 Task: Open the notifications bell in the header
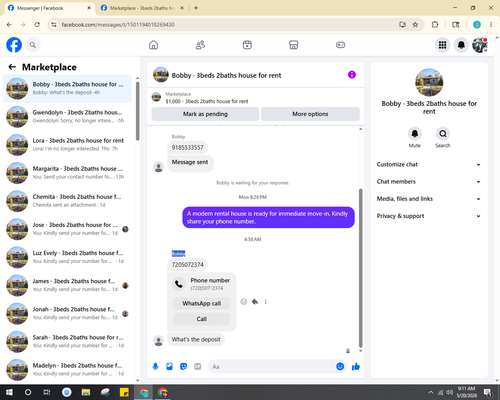[461, 45]
